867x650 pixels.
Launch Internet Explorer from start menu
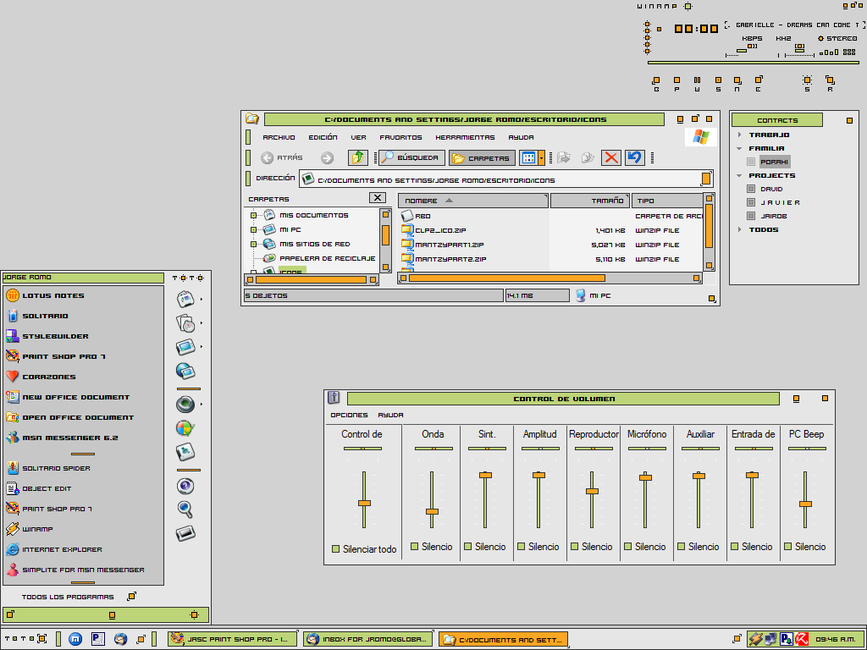54,549
